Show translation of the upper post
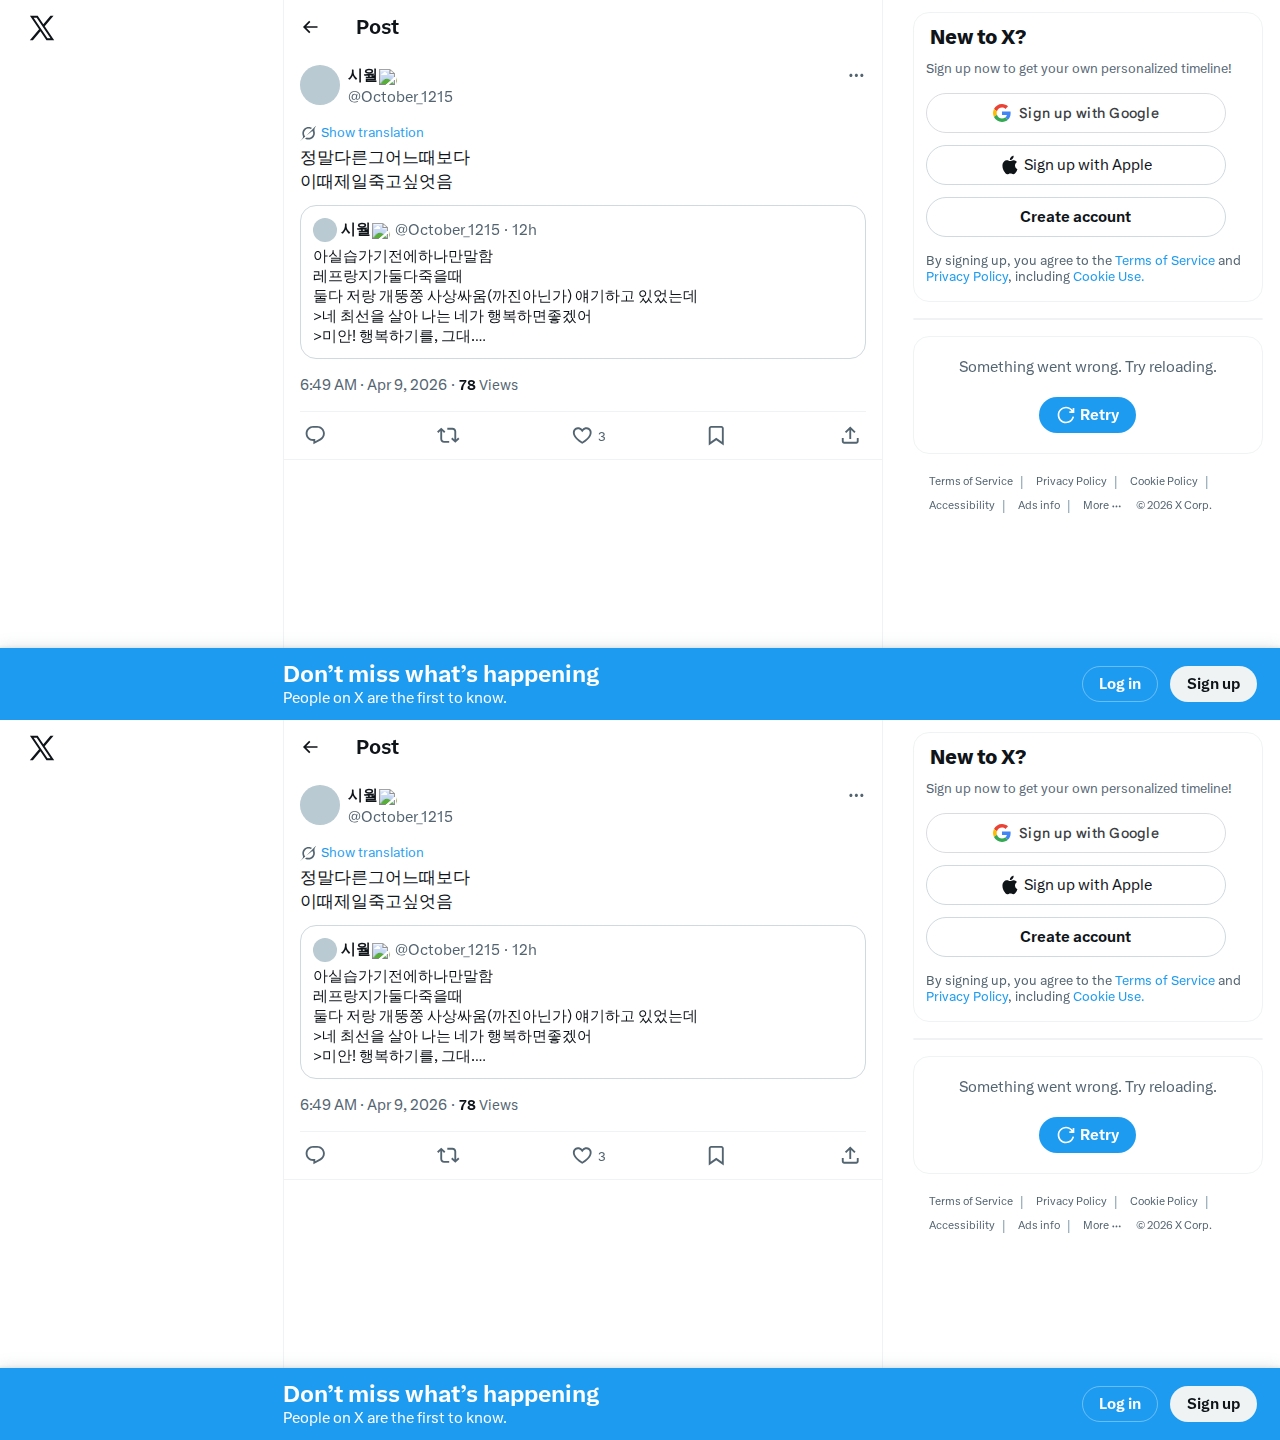Image resolution: width=1280 pixels, height=1440 pixels. pos(372,132)
